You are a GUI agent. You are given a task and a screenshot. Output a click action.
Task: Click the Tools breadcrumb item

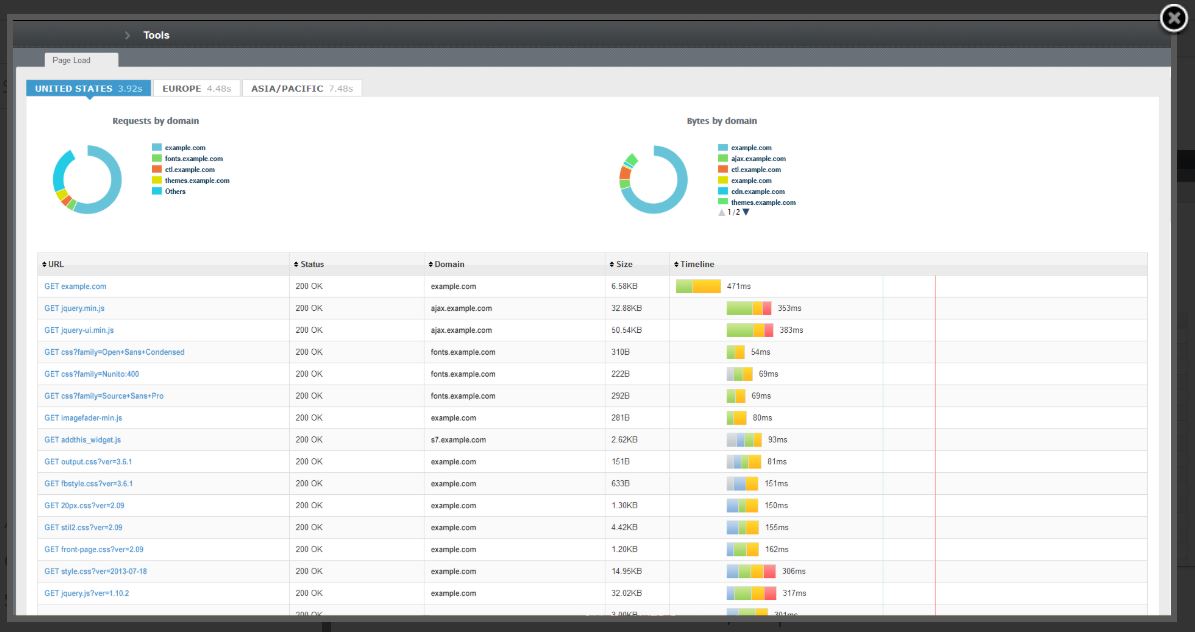coord(156,35)
